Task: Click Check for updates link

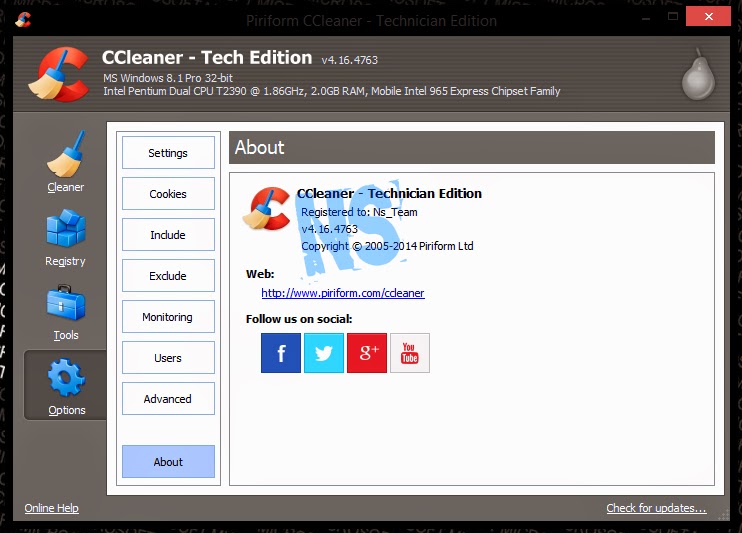Action: (656, 508)
